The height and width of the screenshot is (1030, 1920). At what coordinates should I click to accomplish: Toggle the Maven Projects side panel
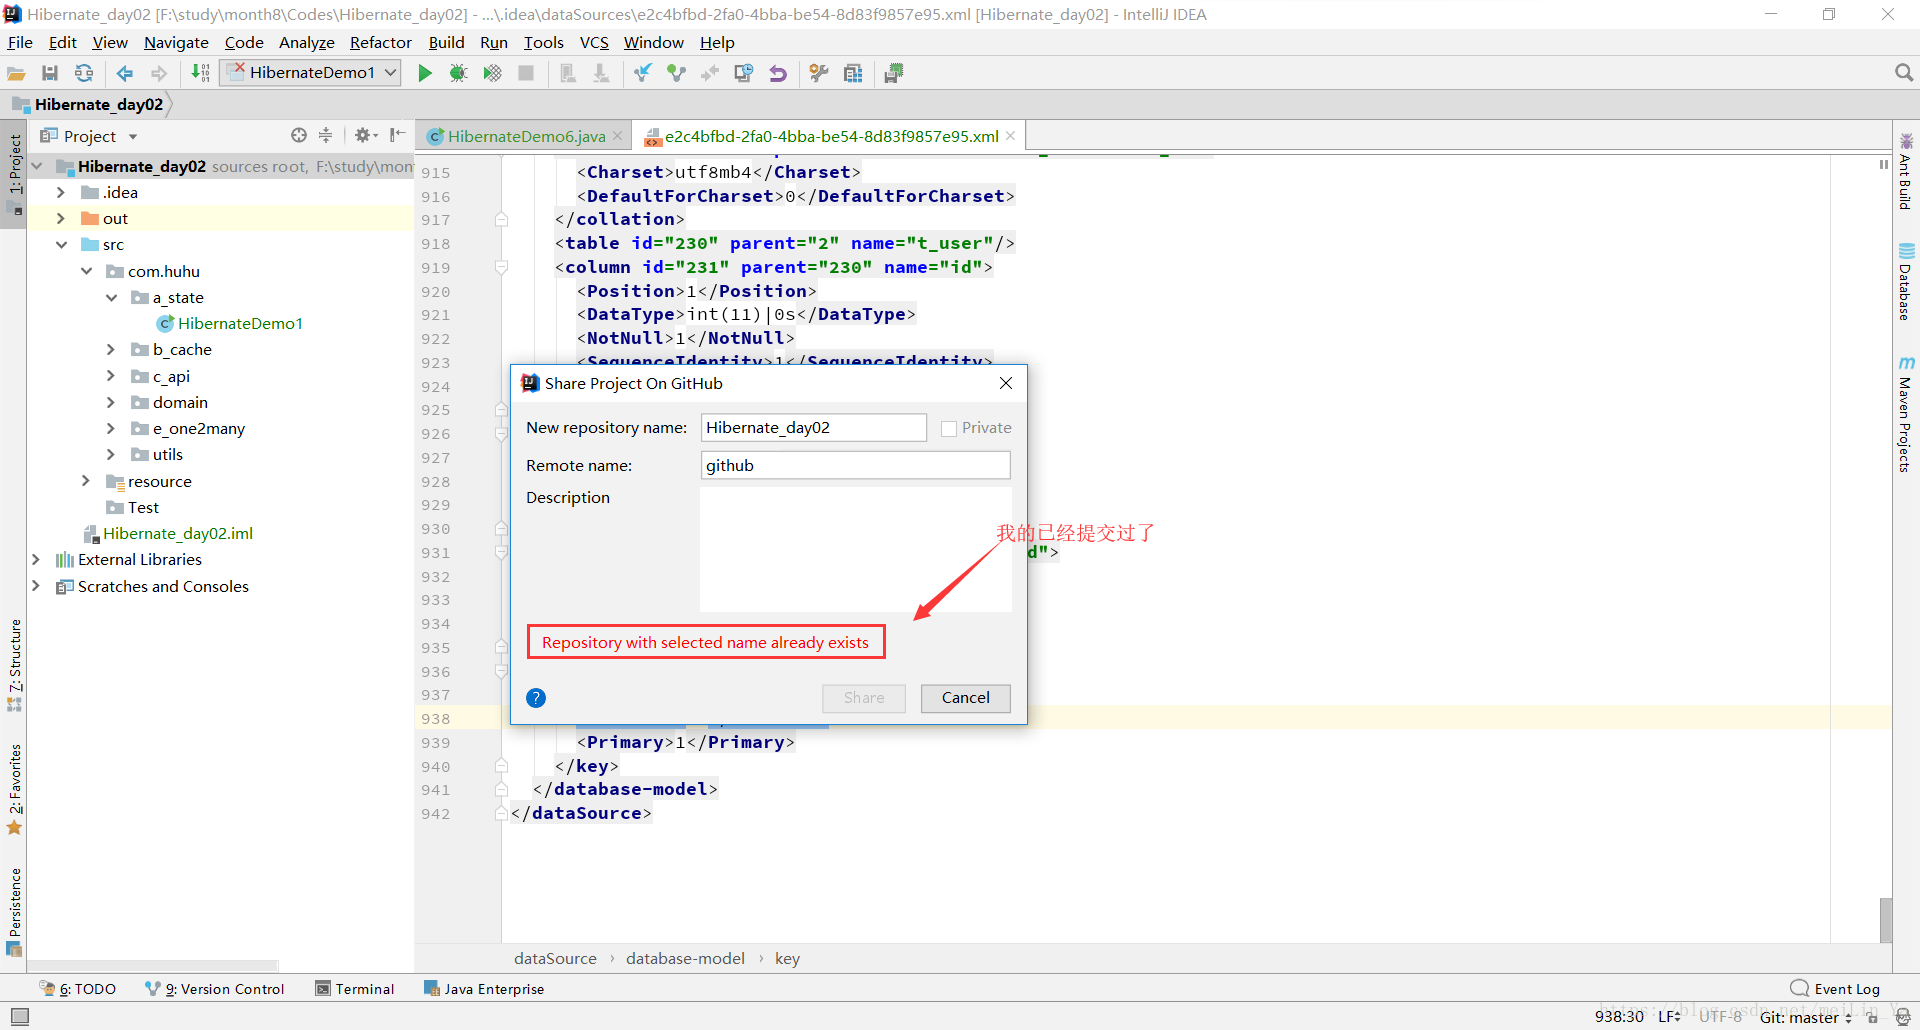coord(1906,414)
